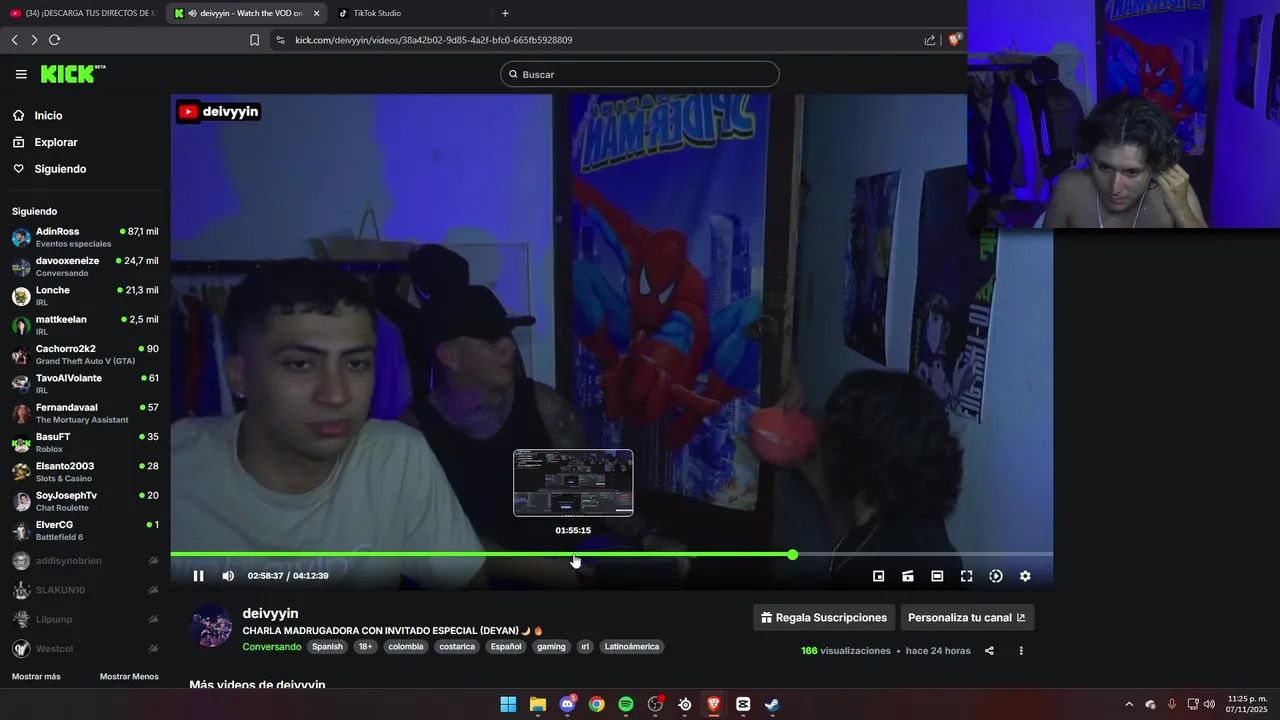Toggle theater mode in player
The width and height of the screenshot is (1280, 720).
tap(937, 576)
